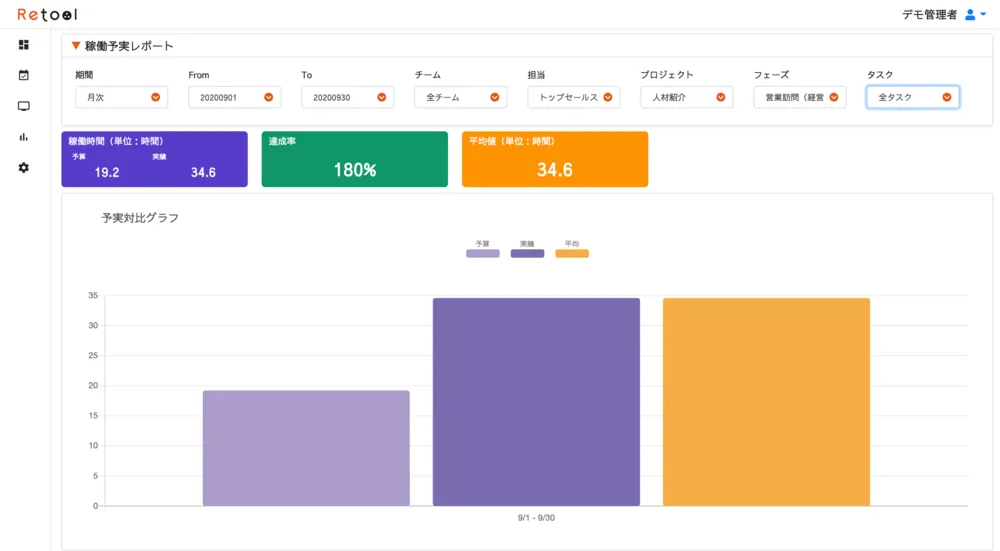Open the 担当 dropdown showing トップセールス

(573, 97)
